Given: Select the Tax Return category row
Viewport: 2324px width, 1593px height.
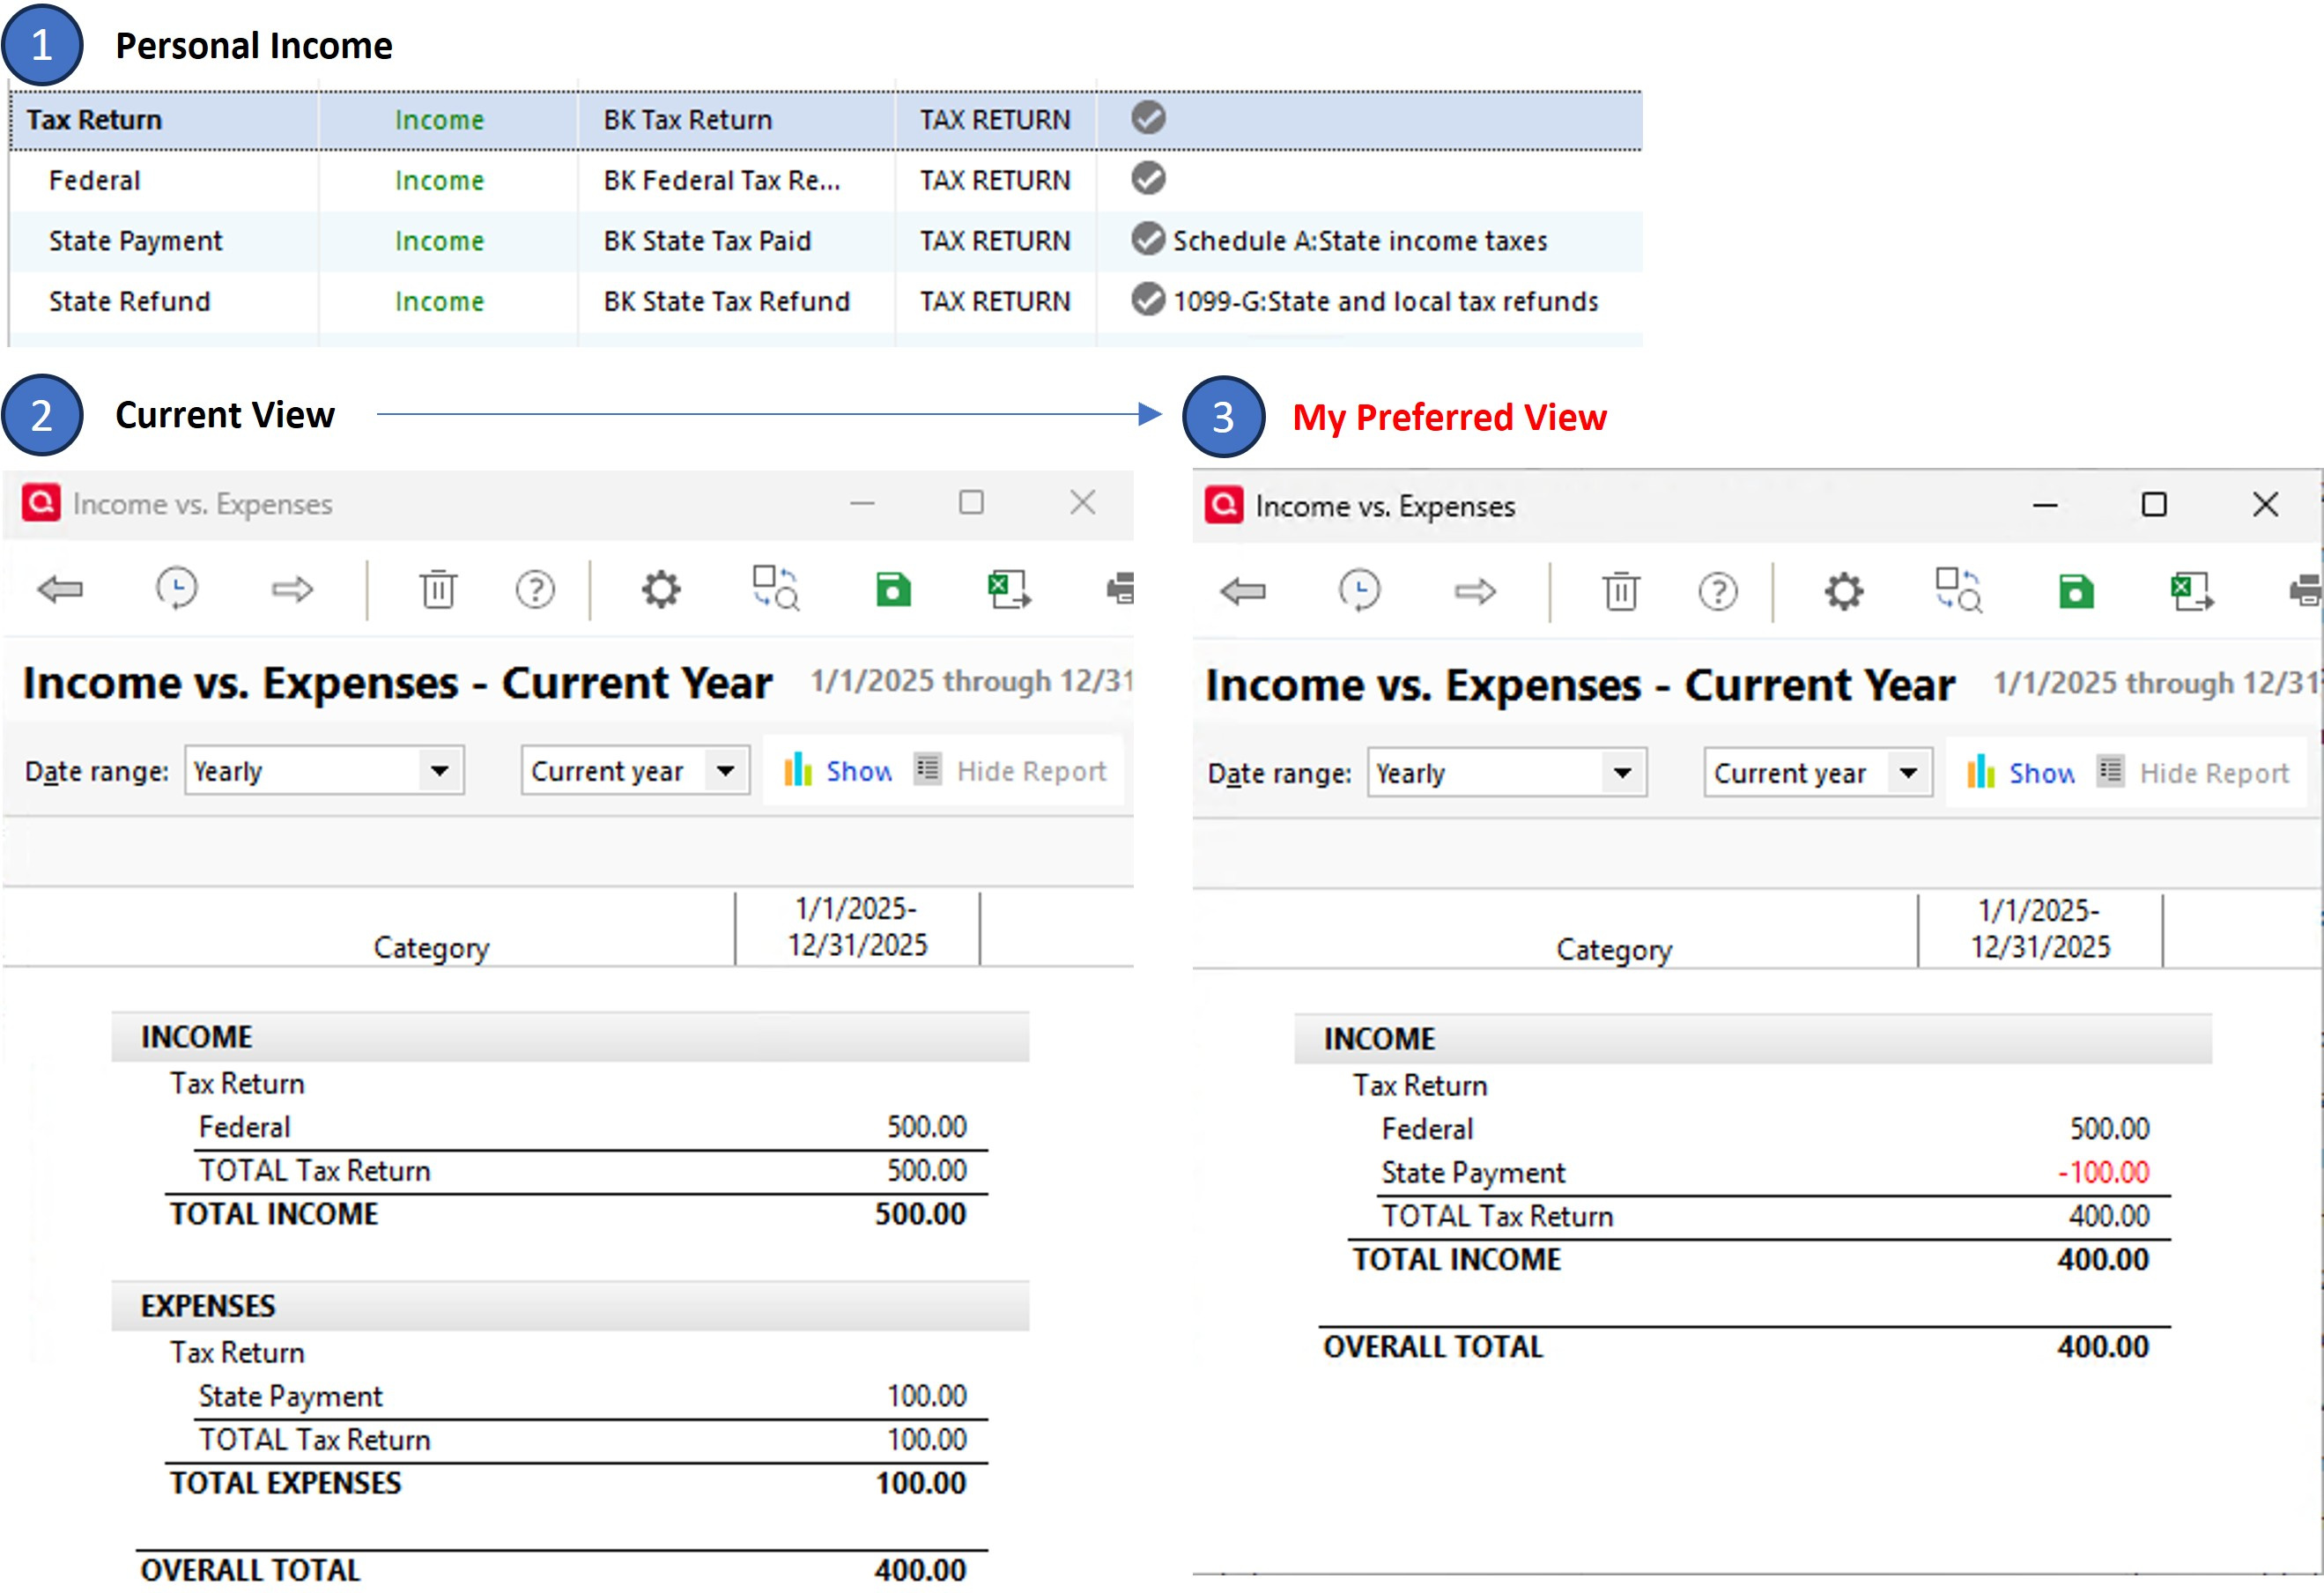Looking at the screenshot, I should tap(94, 120).
